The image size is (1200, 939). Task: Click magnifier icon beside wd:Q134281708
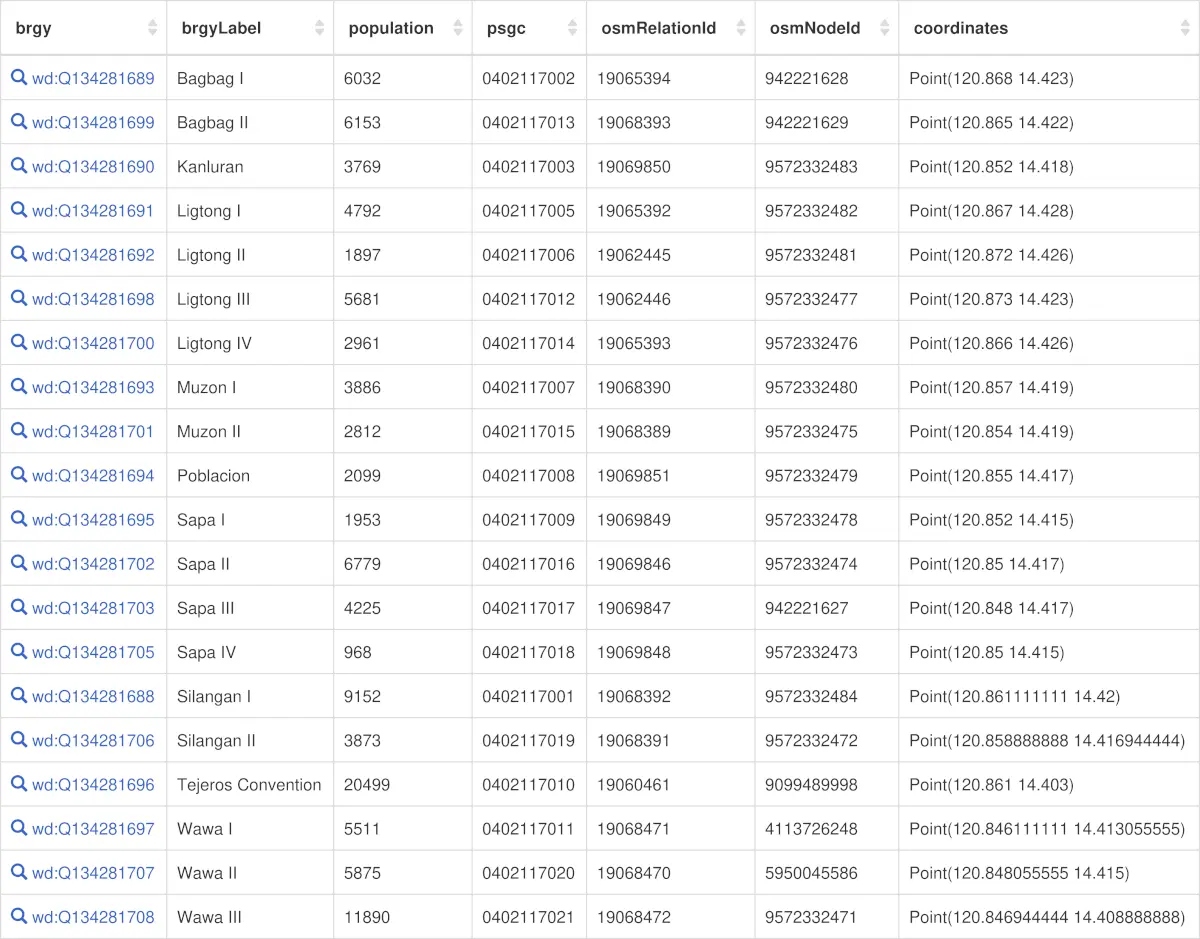pyautogui.click(x=19, y=915)
